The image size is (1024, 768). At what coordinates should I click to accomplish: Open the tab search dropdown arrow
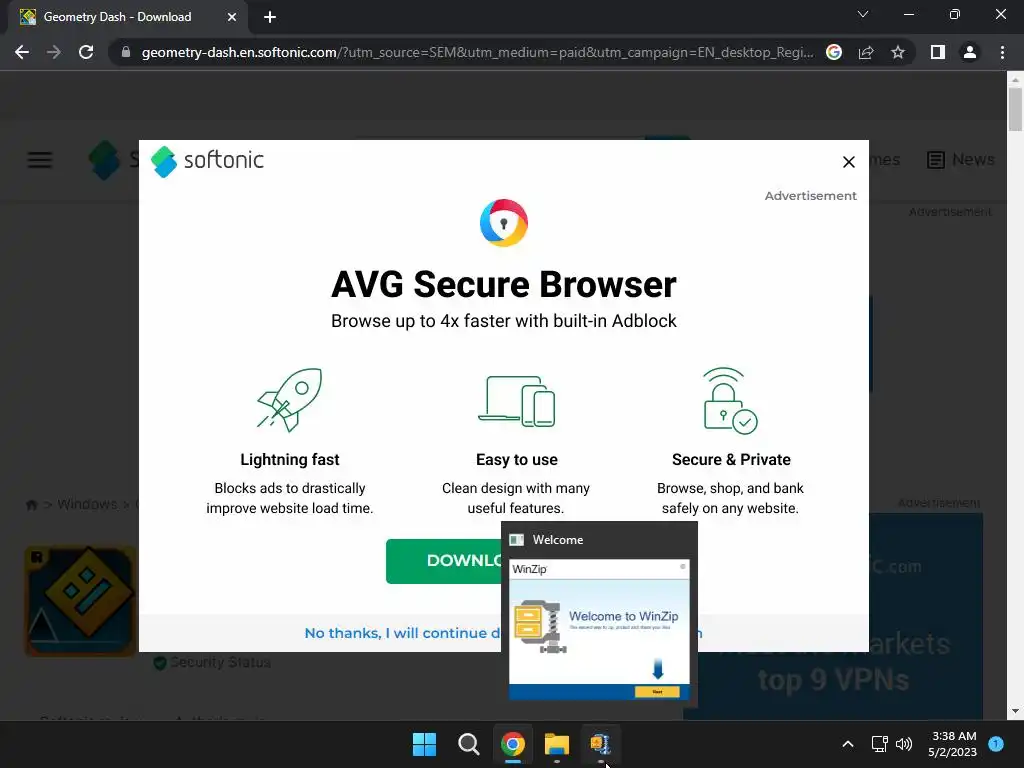click(863, 14)
